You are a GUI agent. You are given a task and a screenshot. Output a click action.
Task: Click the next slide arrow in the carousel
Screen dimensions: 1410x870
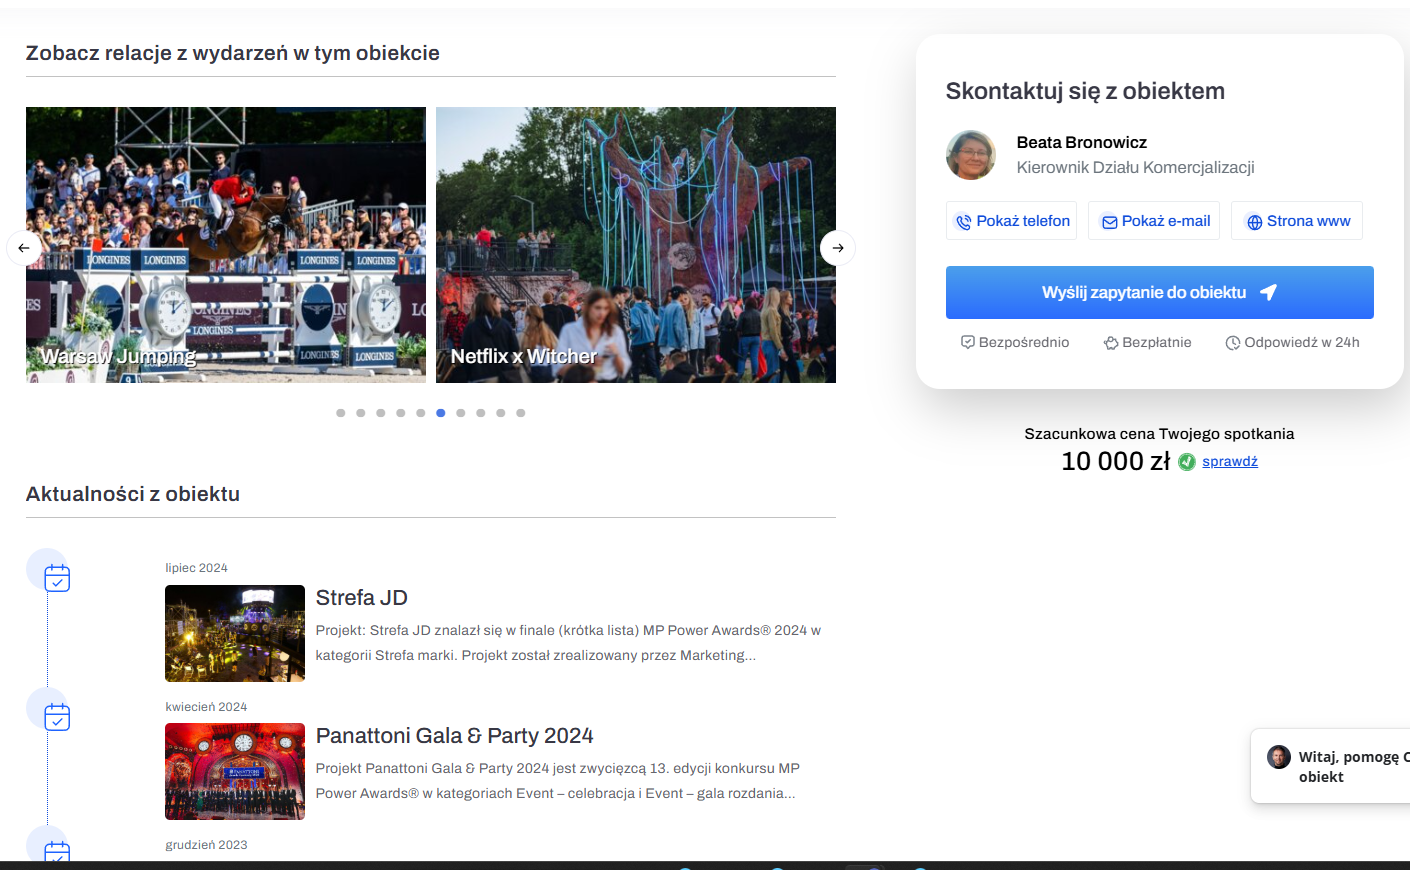pyautogui.click(x=838, y=248)
